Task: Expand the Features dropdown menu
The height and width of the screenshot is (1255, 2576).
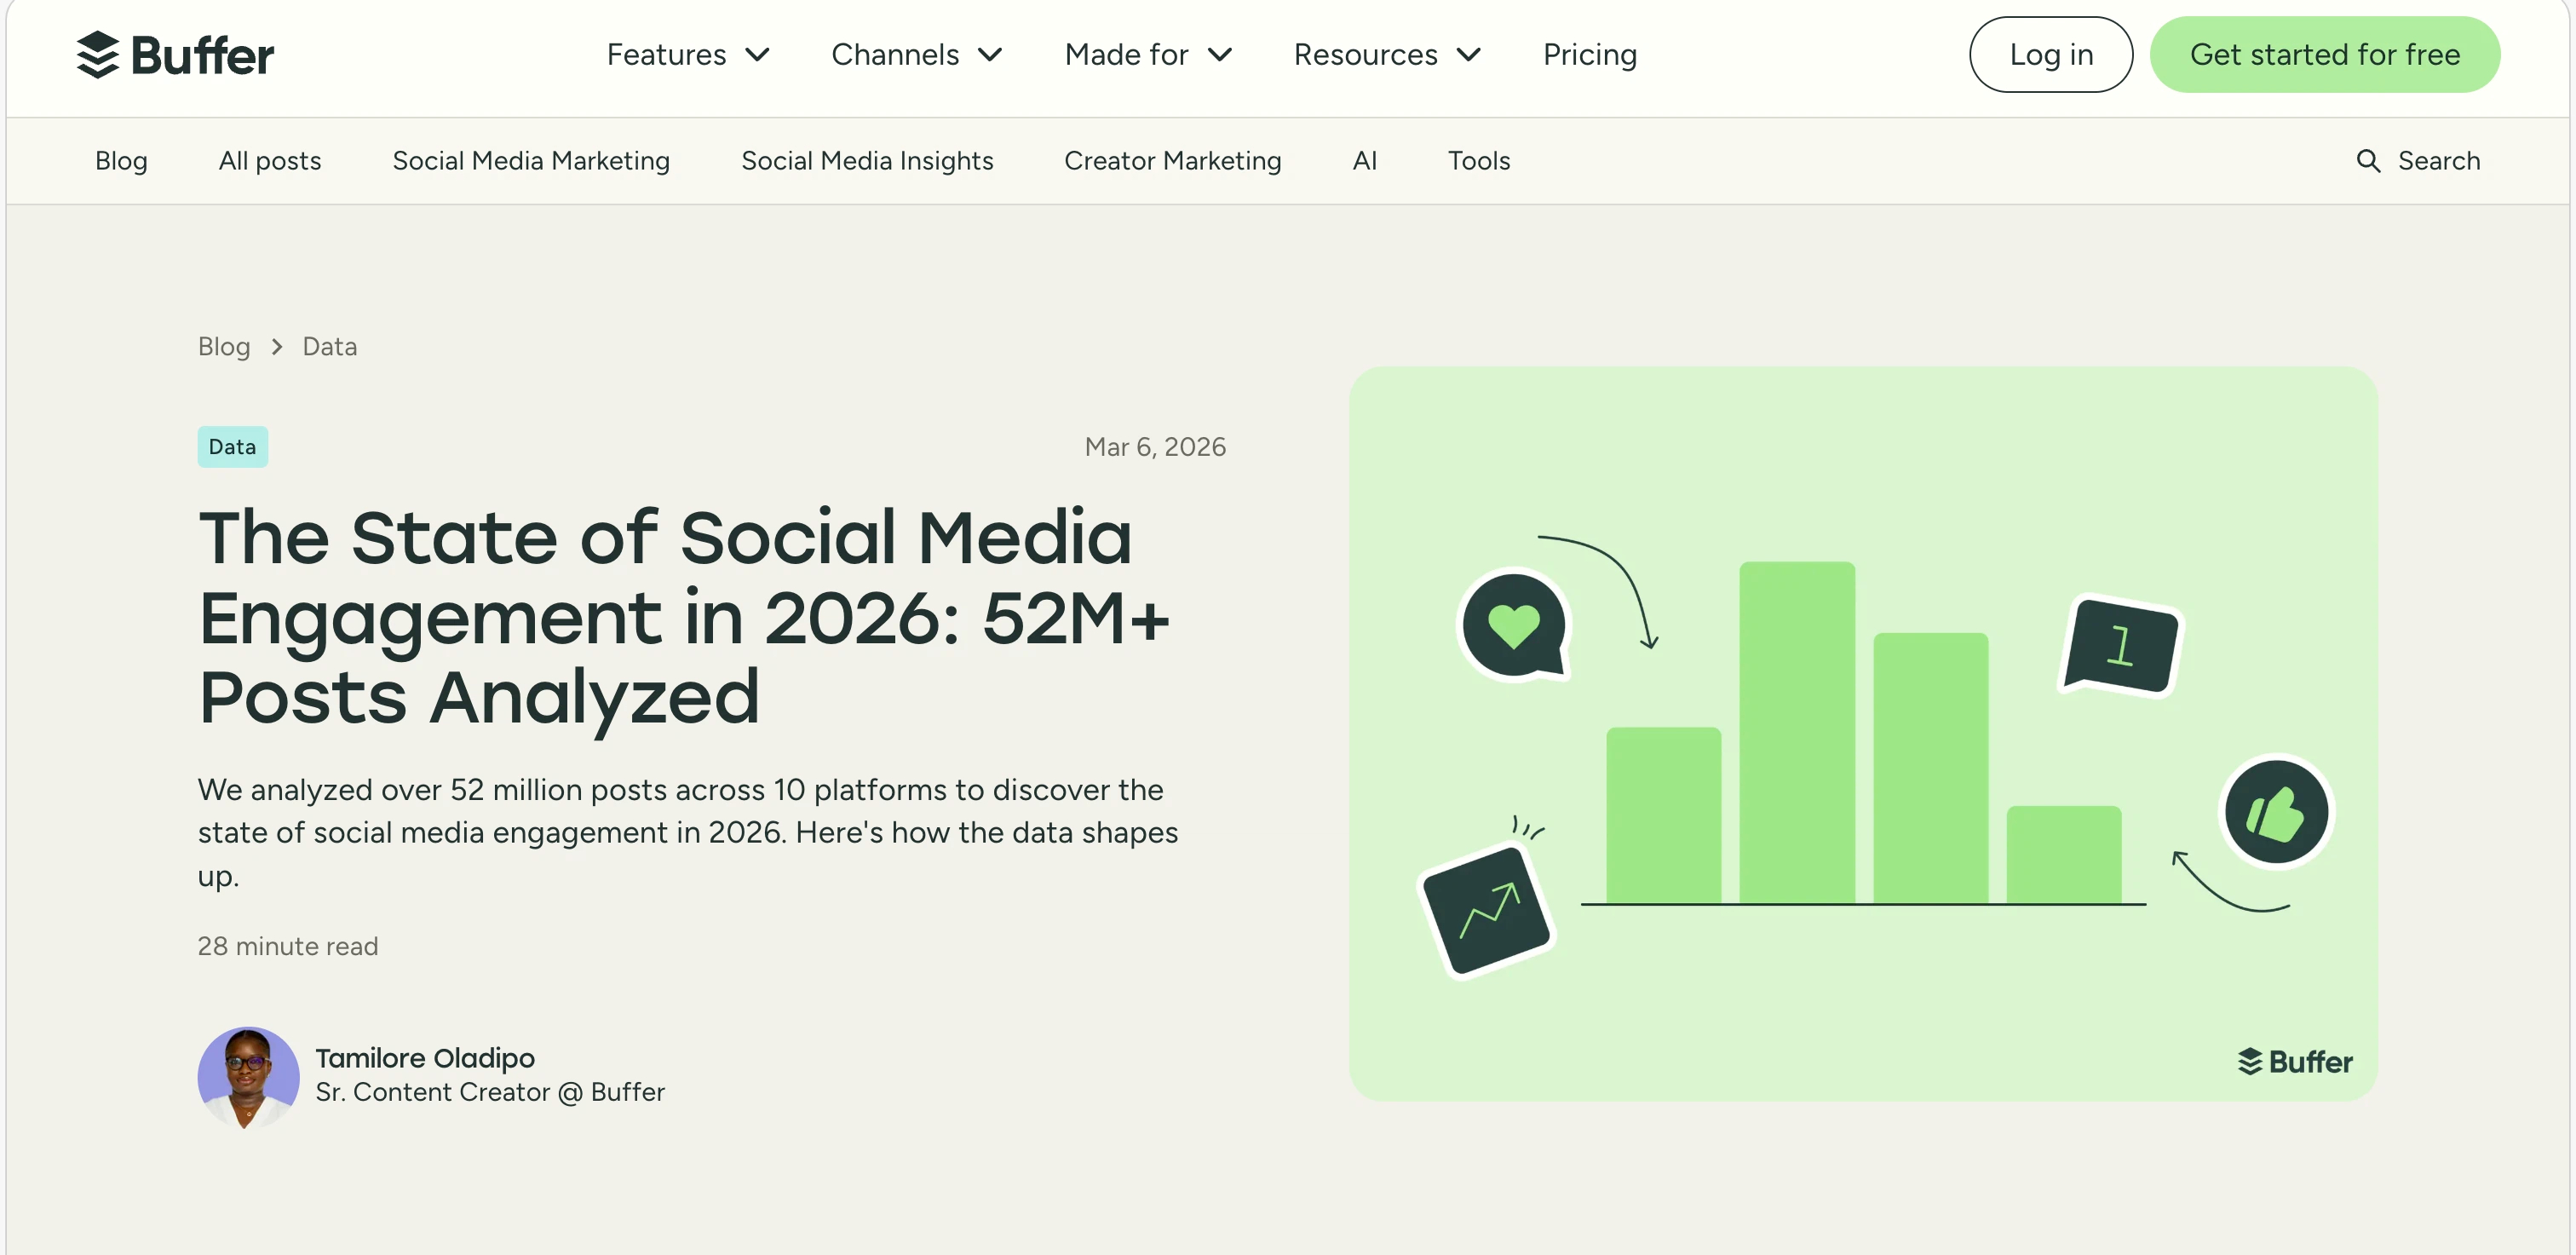Action: point(688,55)
